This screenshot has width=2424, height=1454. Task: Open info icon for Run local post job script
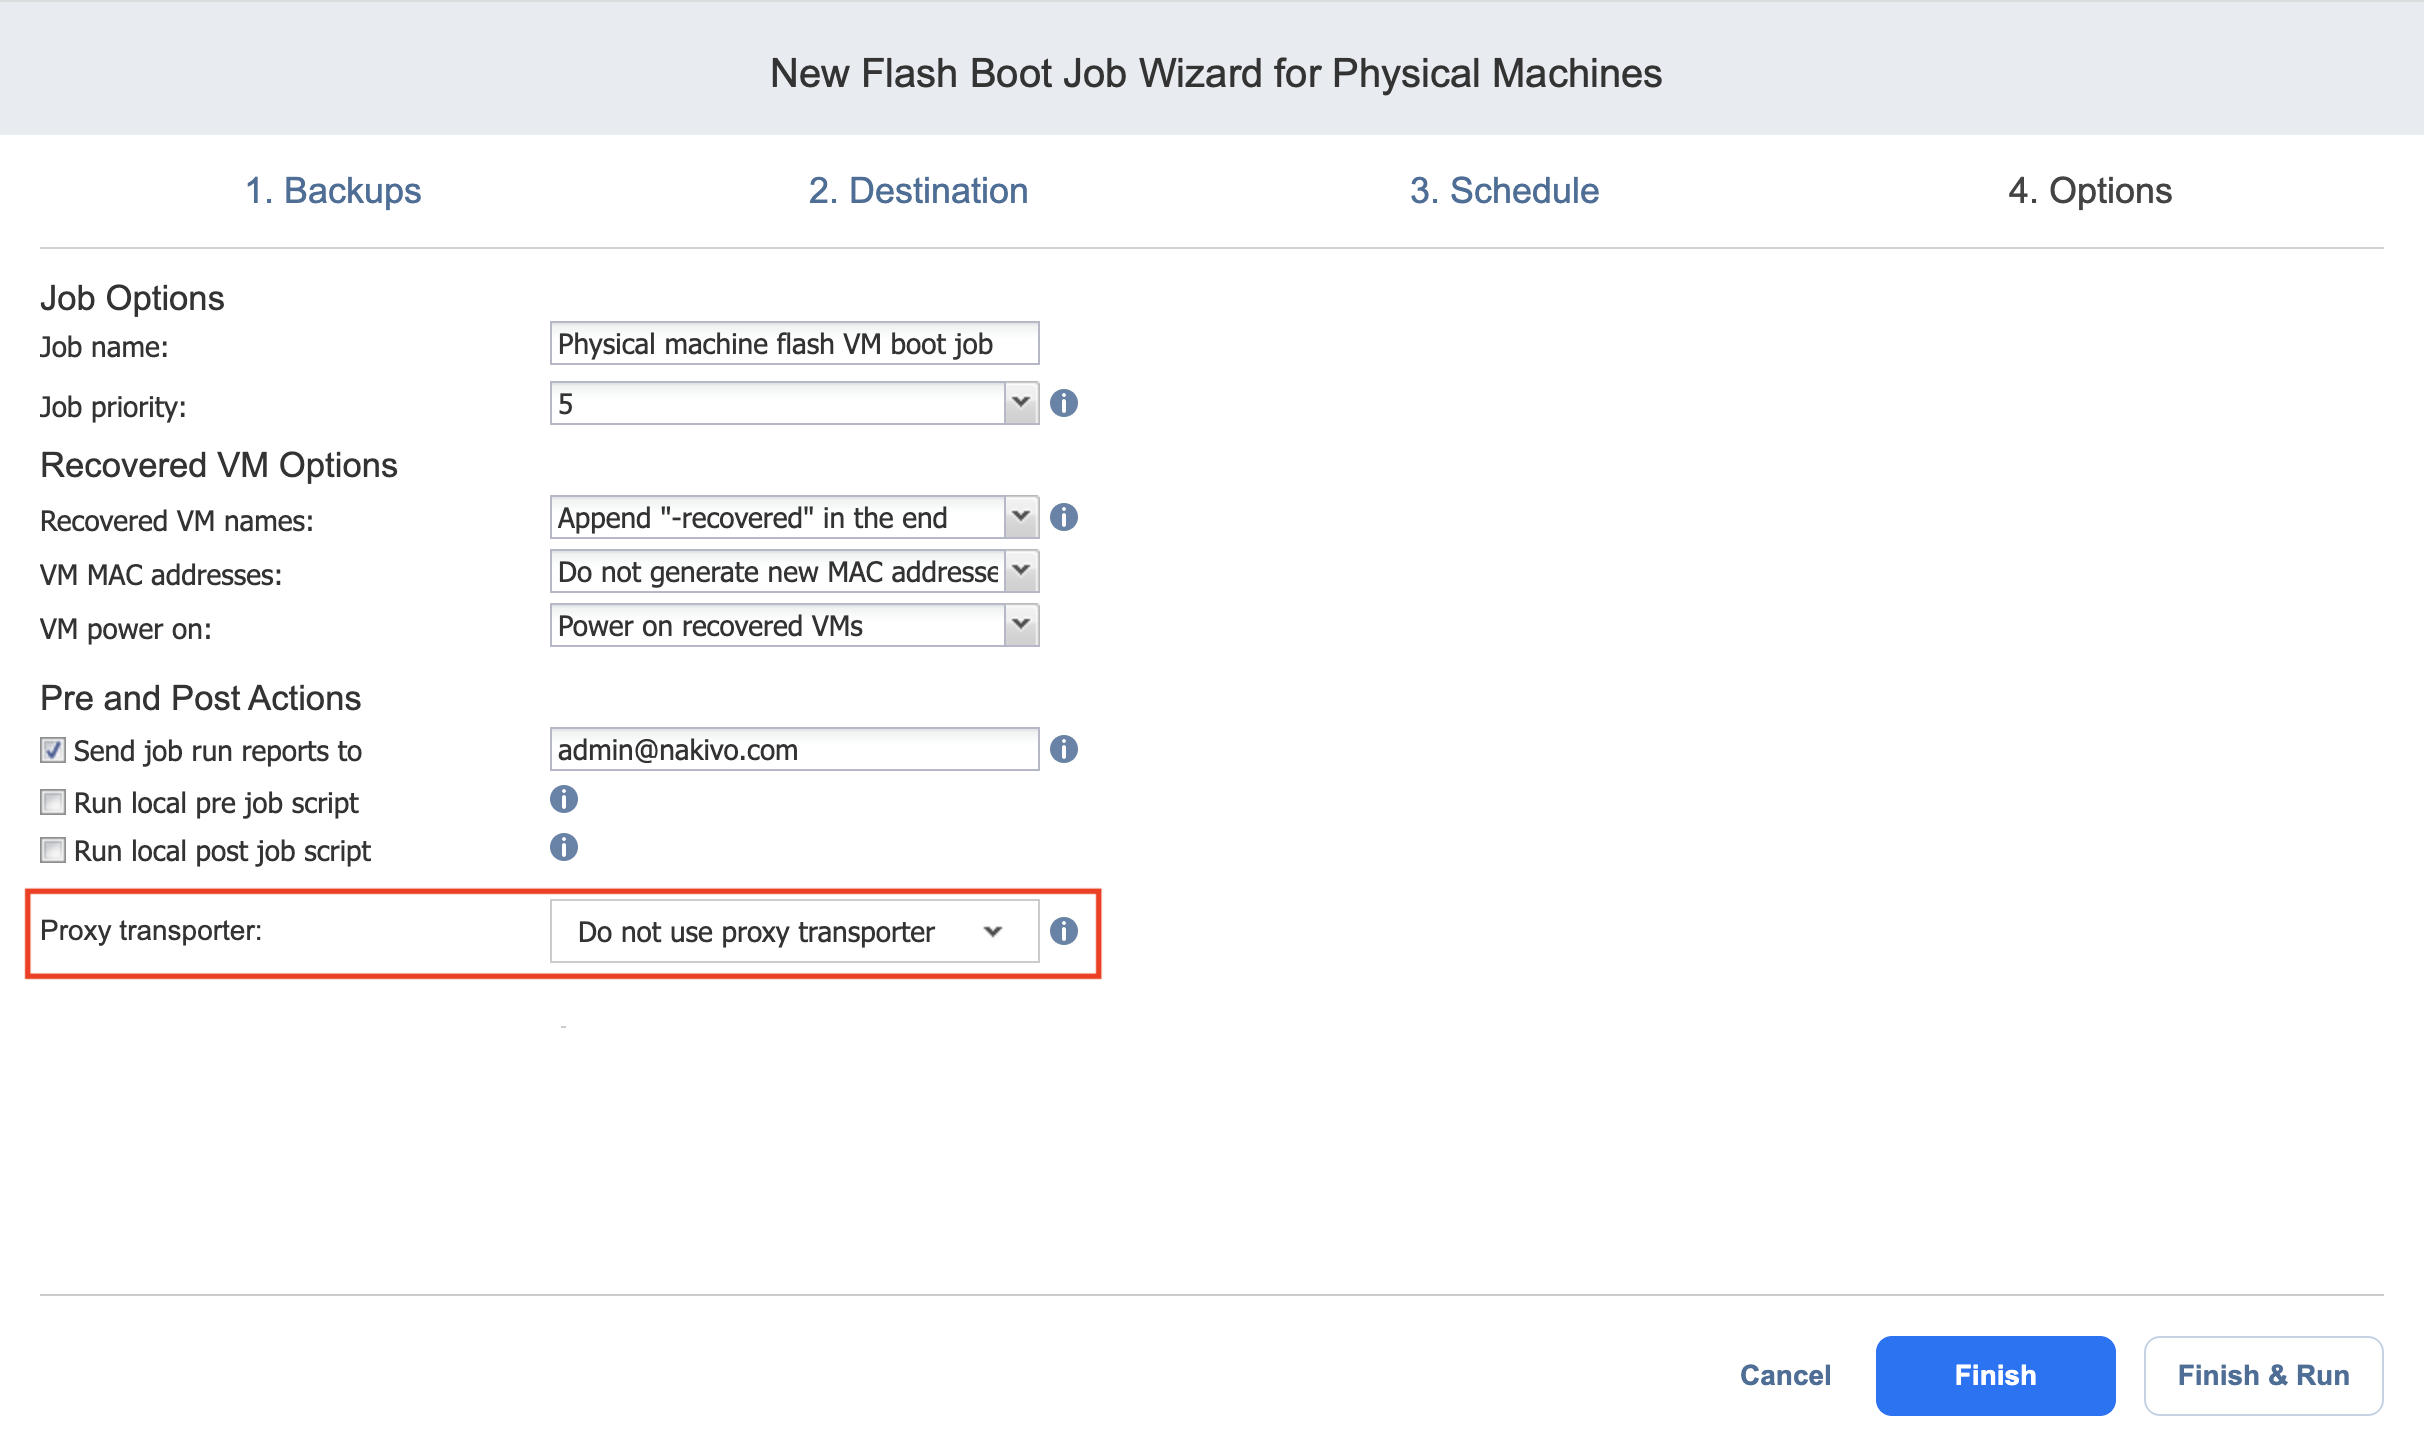[564, 847]
